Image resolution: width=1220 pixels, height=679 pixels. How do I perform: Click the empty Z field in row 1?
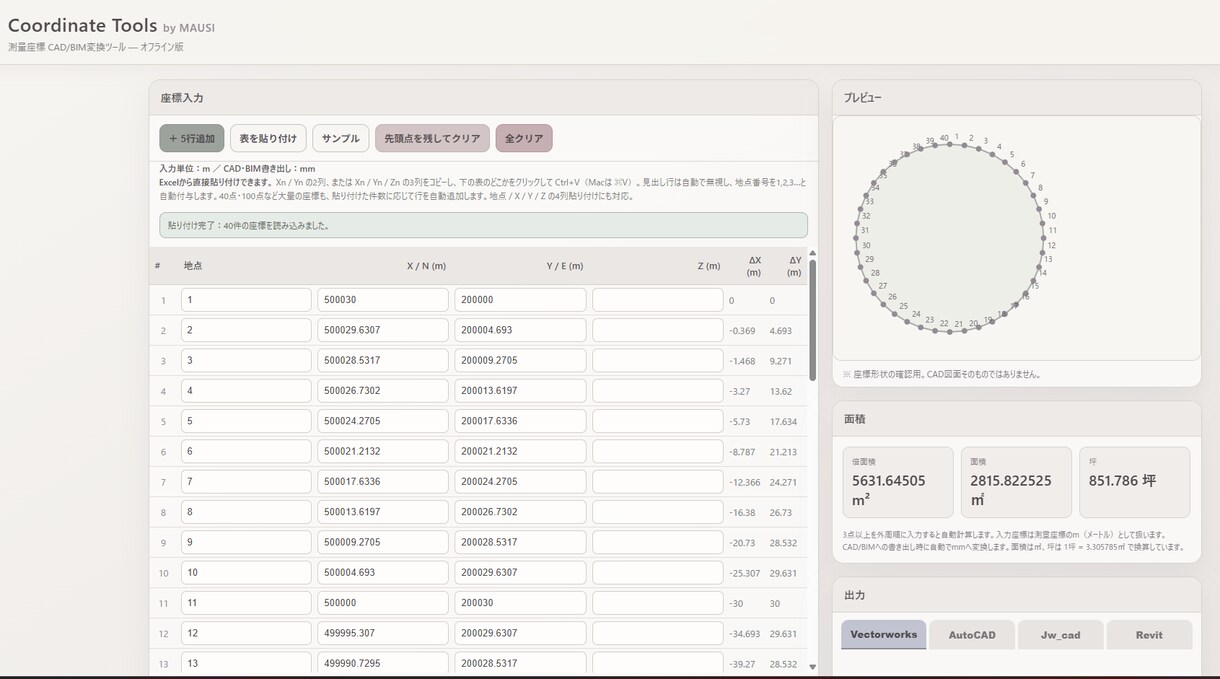coord(657,300)
